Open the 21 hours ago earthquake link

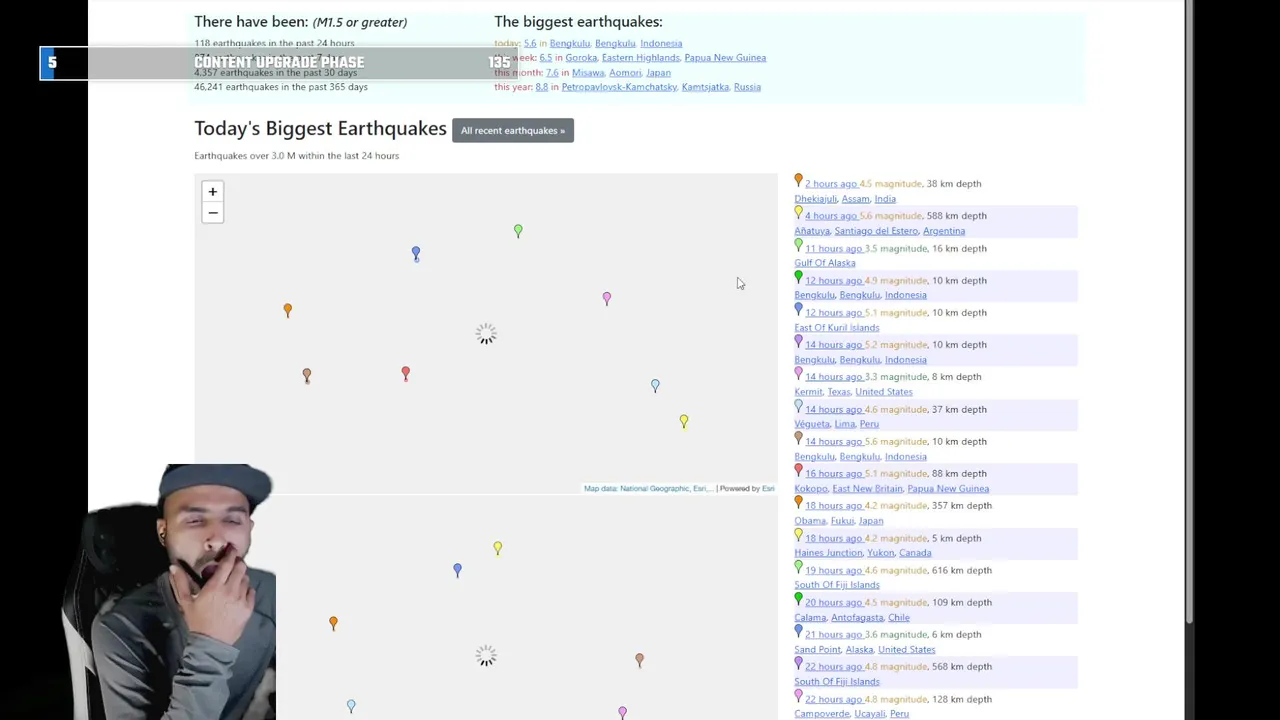[833, 635]
